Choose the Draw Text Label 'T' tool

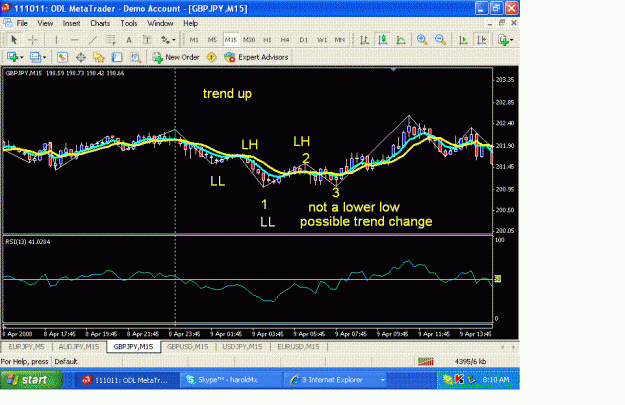pyautogui.click(x=147, y=40)
